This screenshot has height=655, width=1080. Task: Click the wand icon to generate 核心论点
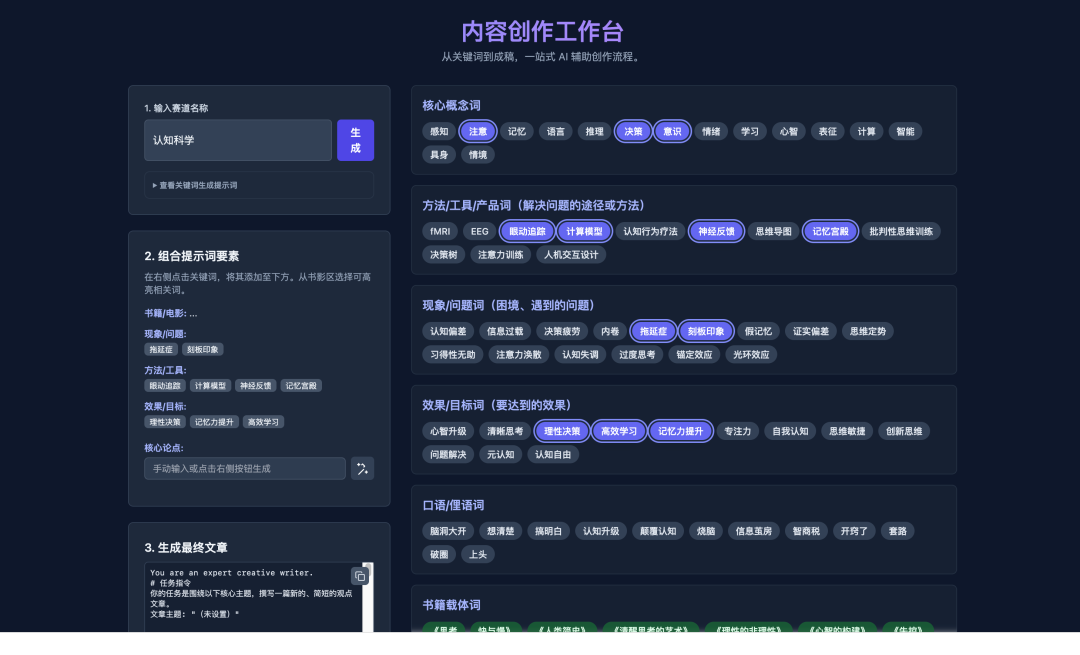tap(362, 468)
